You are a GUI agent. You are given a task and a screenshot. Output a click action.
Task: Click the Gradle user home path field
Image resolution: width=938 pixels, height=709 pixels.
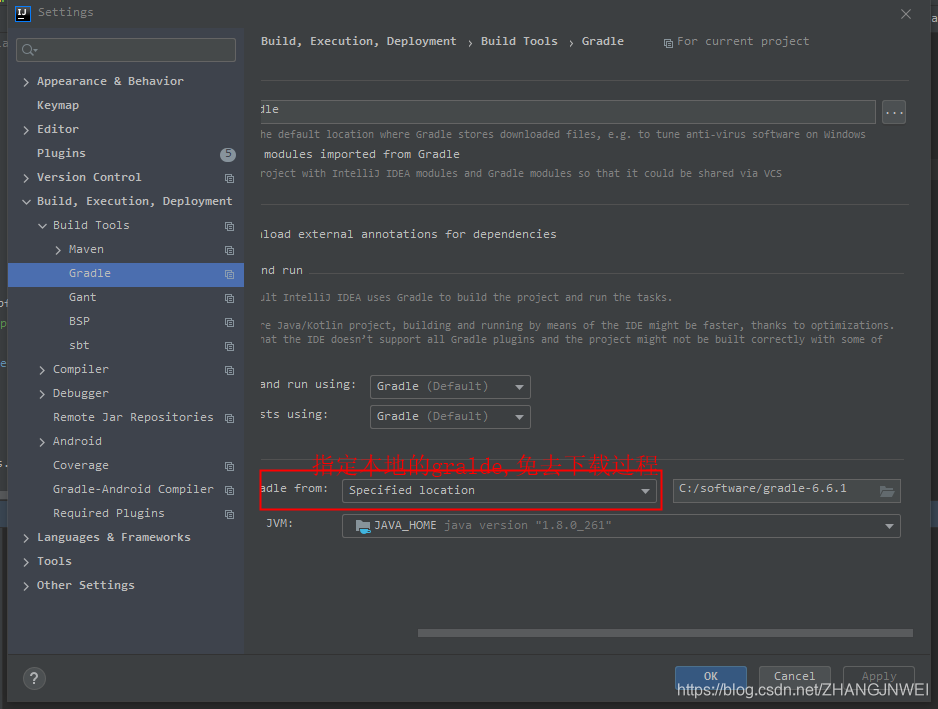click(568, 111)
